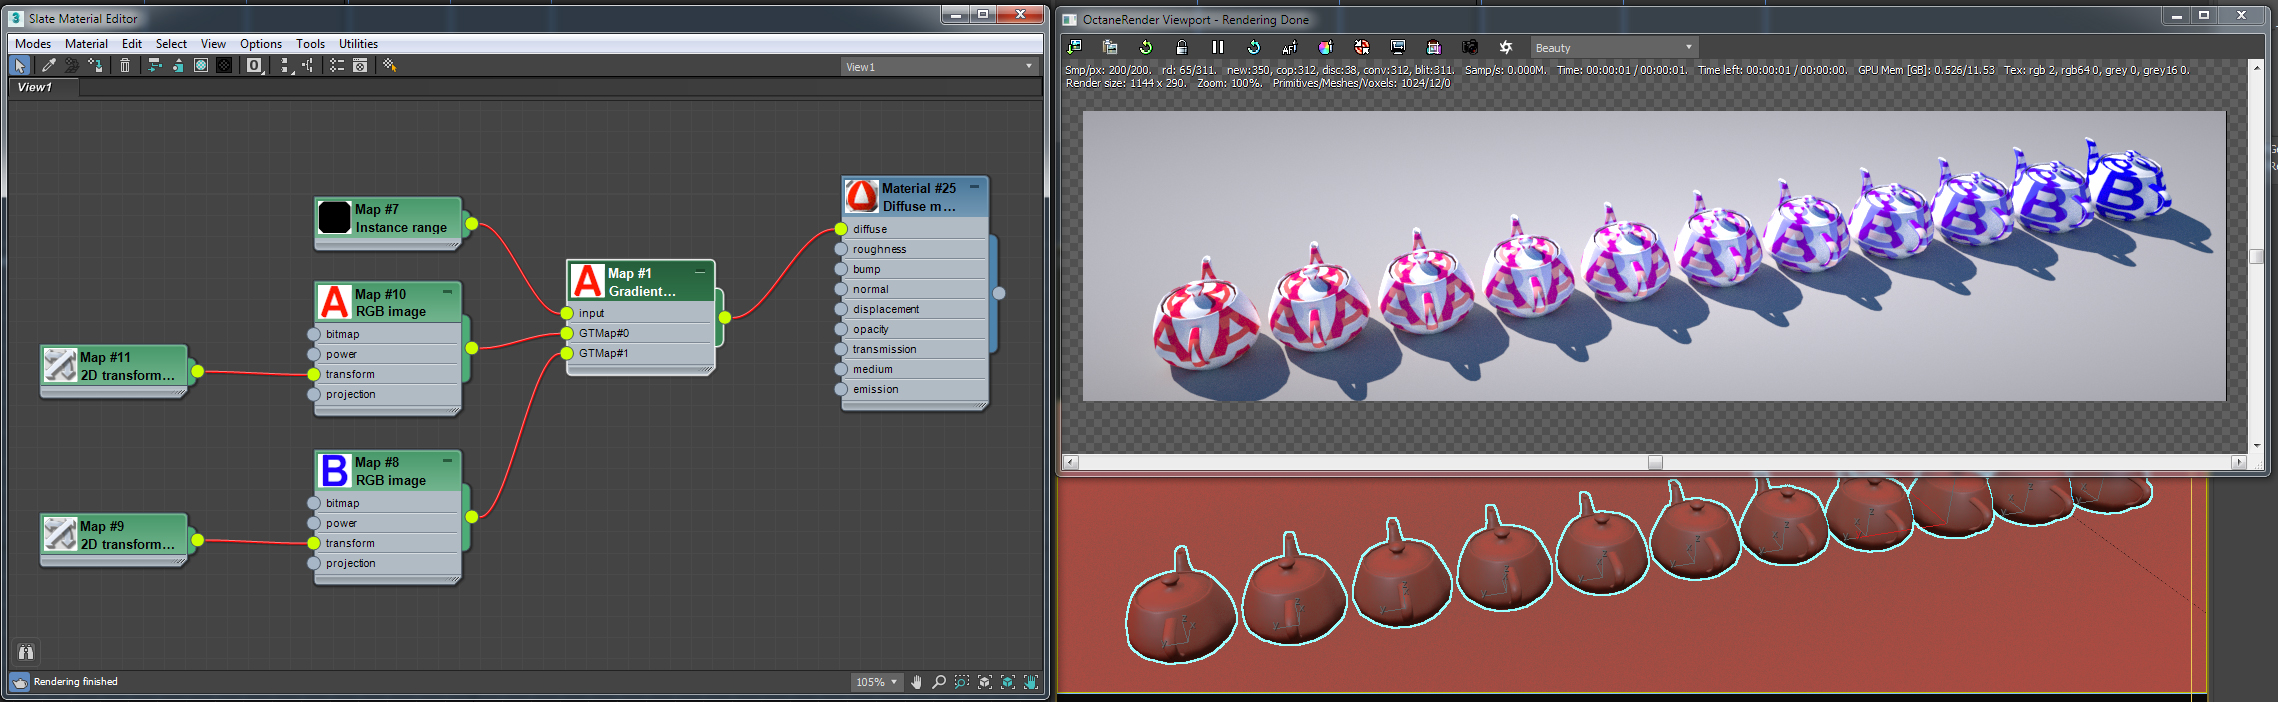
Task: Collapse Map #10 RGB image node
Action: 447,292
